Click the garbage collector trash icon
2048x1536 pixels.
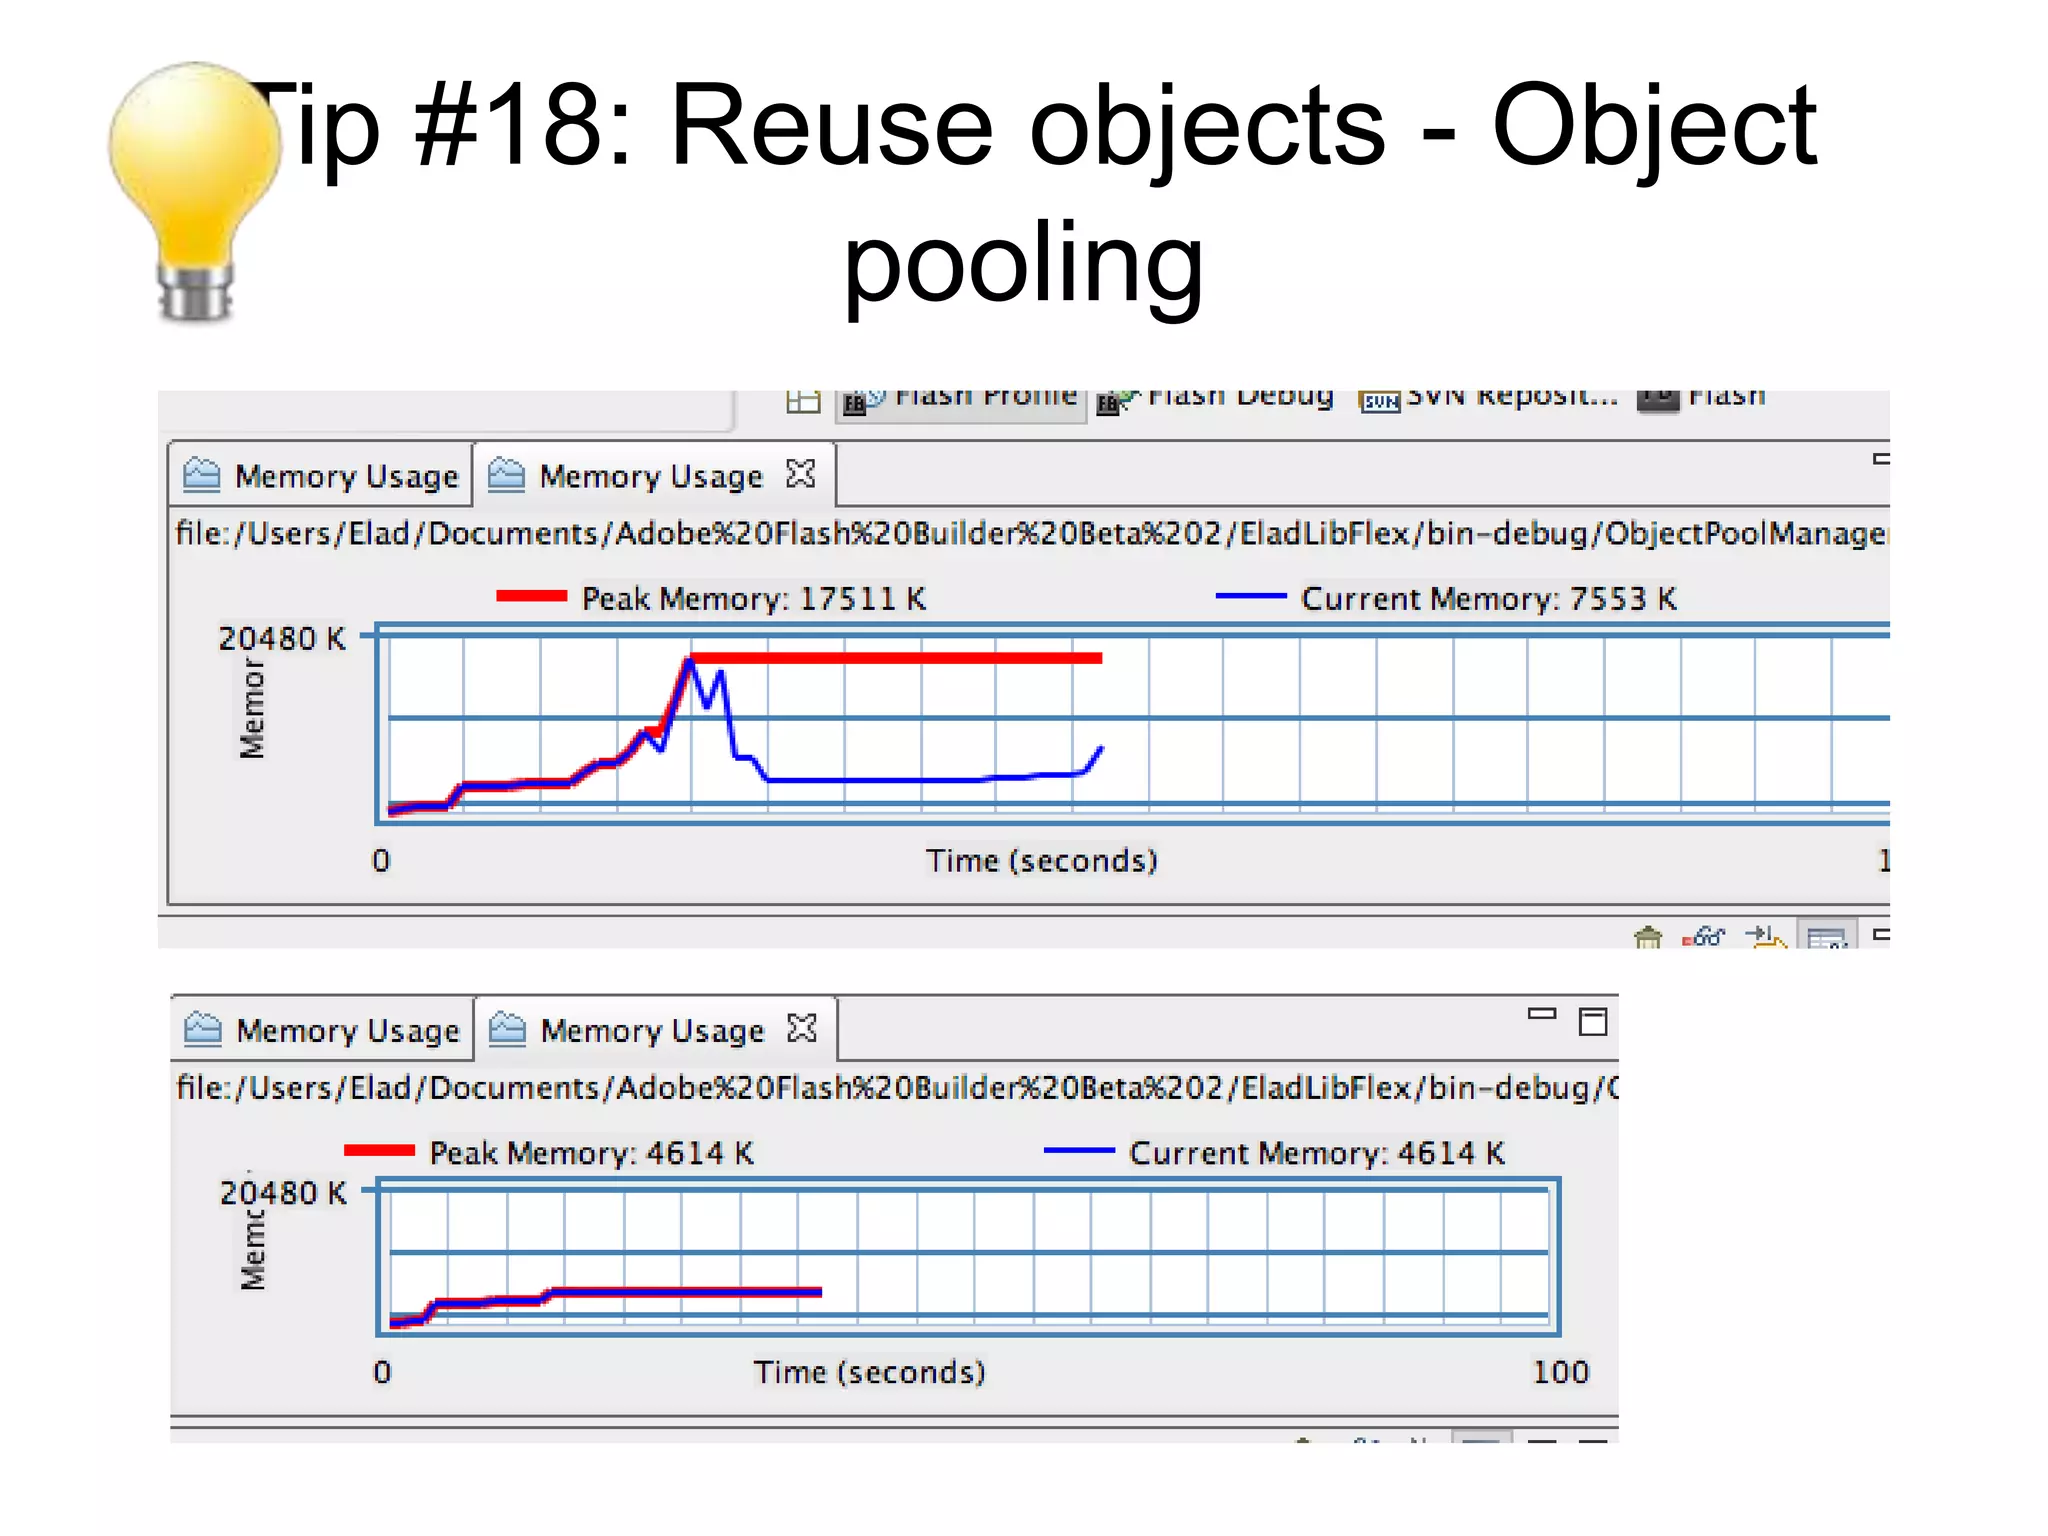pos(1647,937)
